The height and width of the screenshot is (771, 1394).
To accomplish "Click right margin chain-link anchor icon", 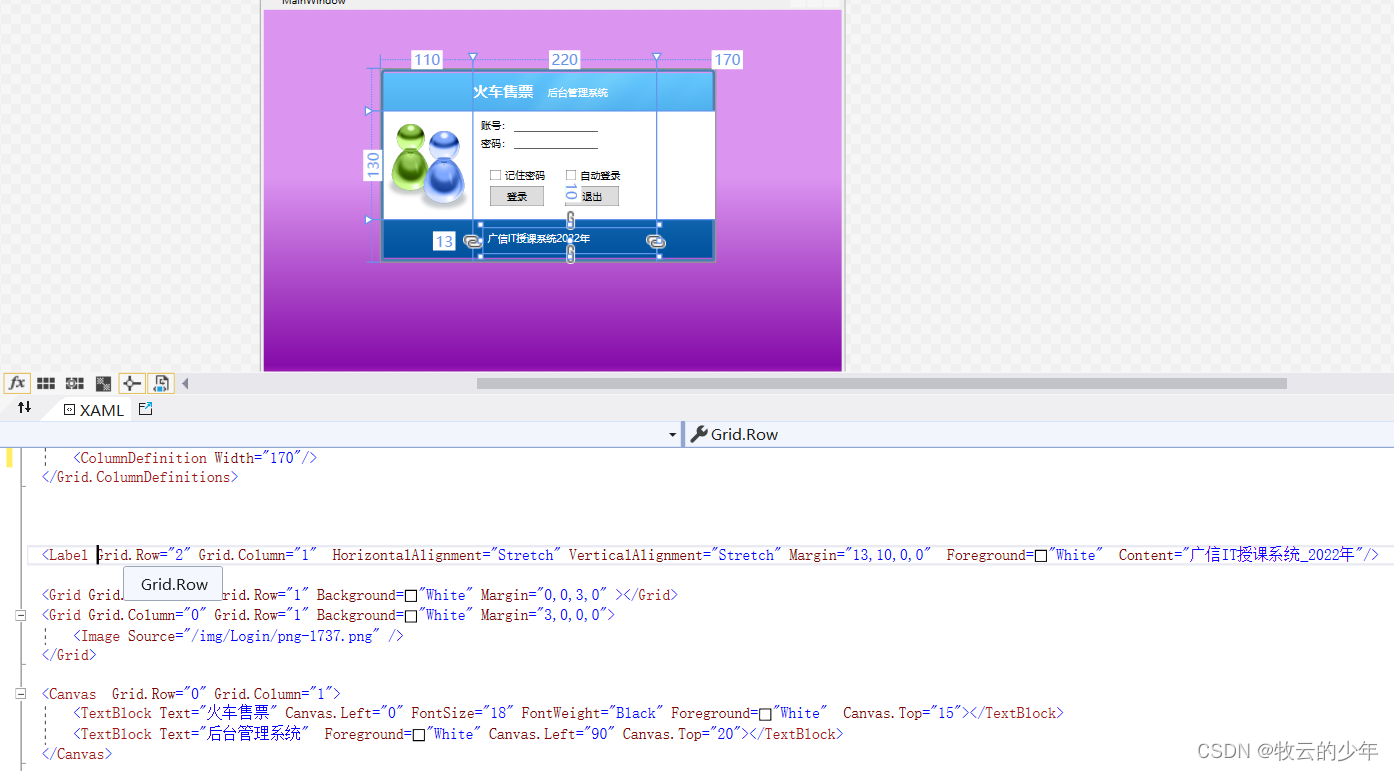I will pyautogui.click(x=656, y=242).
